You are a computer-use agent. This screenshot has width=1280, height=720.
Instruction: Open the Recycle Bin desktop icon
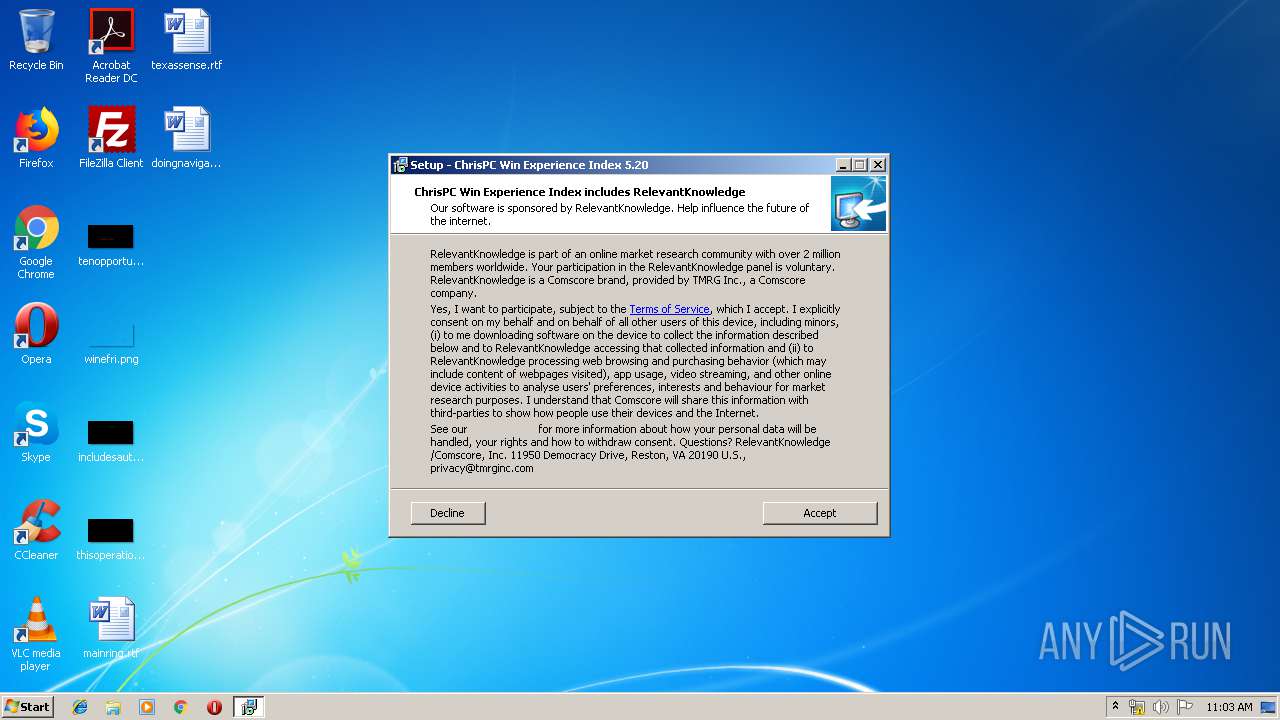point(36,40)
